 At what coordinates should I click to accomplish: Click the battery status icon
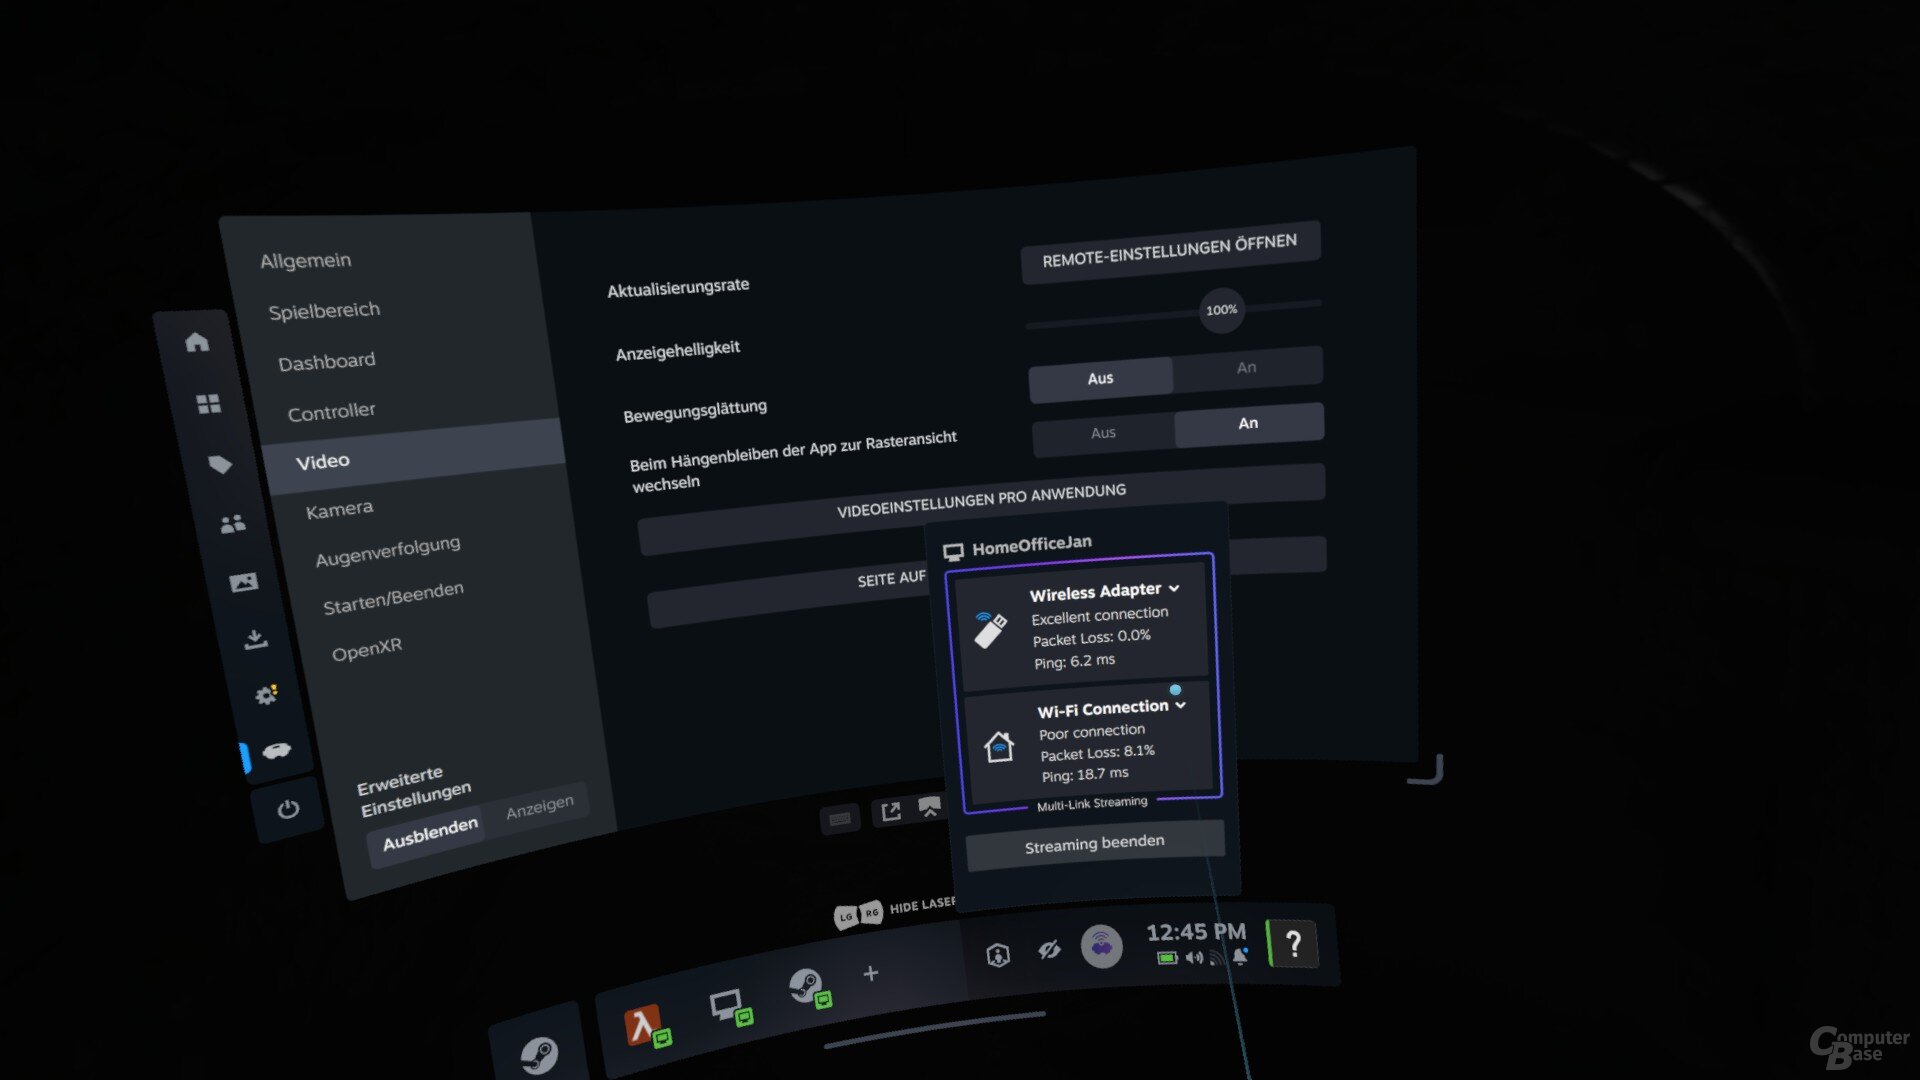(1167, 958)
